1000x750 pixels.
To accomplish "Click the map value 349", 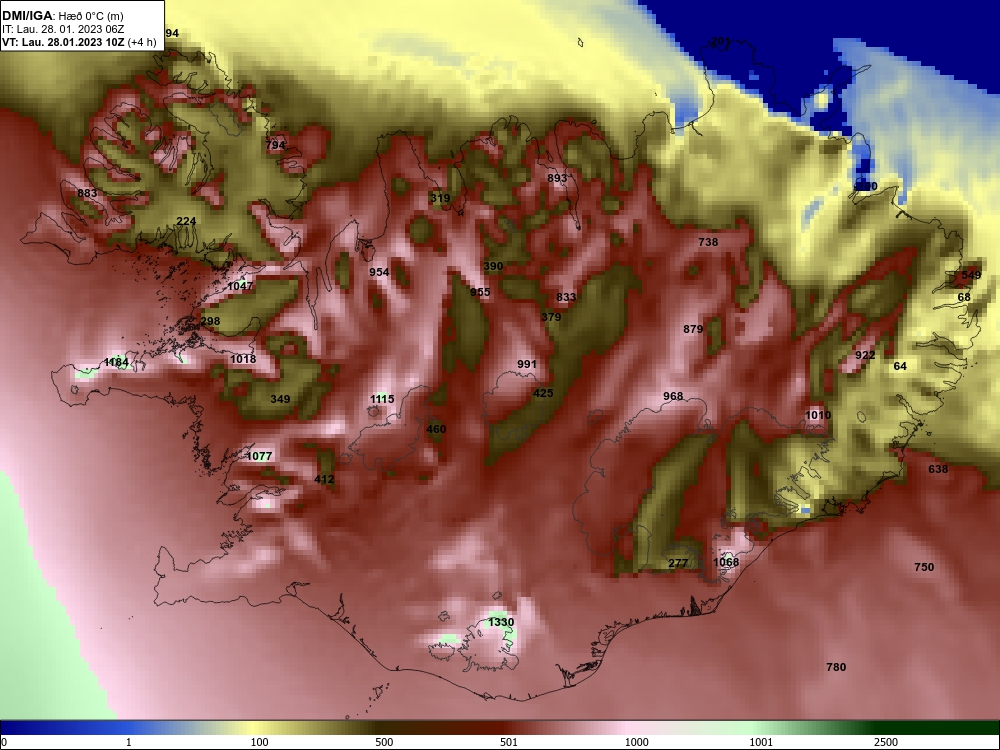I will pyautogui.click(x=280, y=399).
